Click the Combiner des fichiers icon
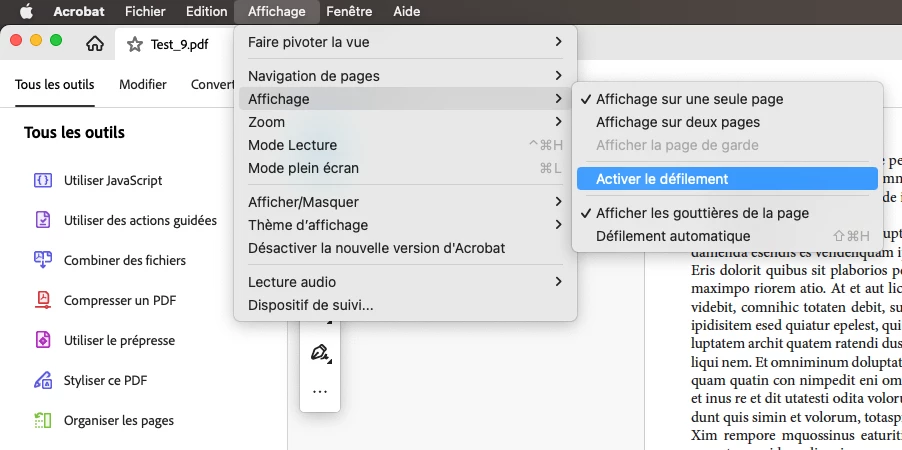Image resolution: width=902 pixels, height=450 pixels. pyautogui.click(x=43, y=260)
